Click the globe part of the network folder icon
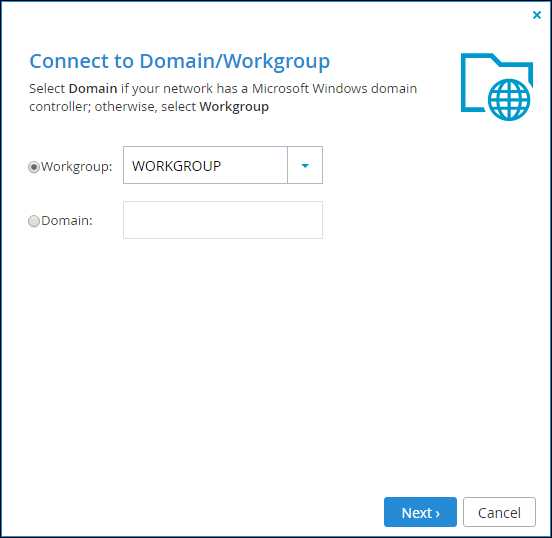The width and height of the screenshot is (552, 538). [x=509, y=100]
